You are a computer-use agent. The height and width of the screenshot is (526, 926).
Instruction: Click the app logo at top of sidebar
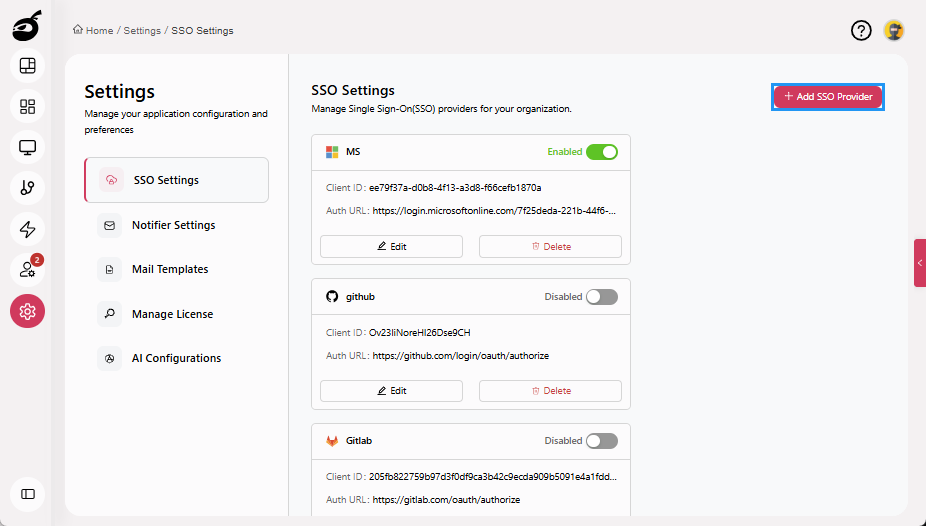27,25
